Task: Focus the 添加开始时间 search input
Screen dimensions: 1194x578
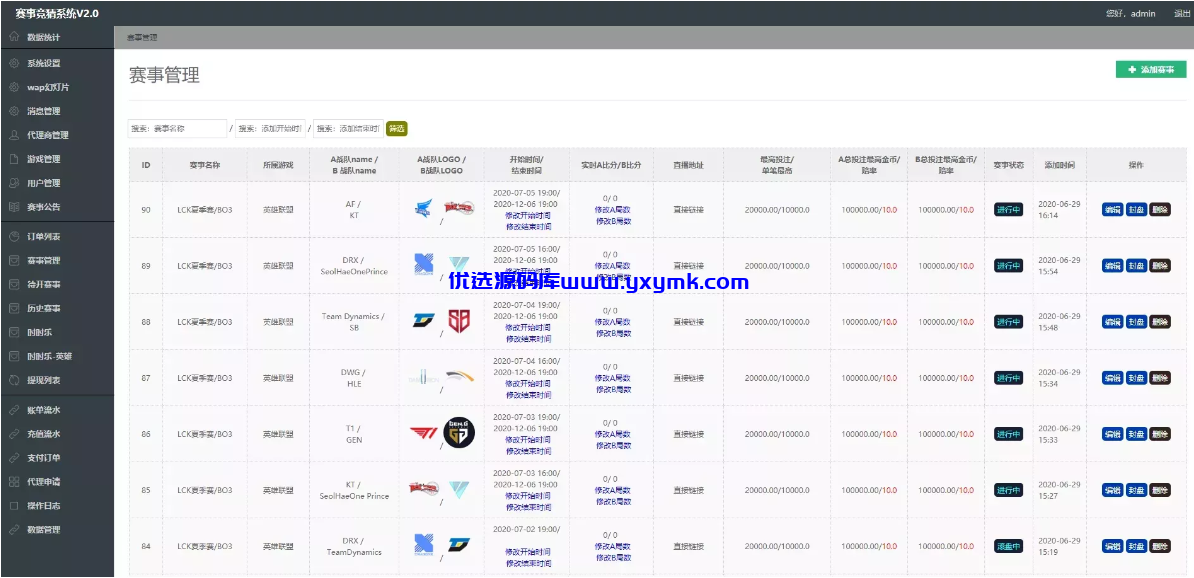Action: click(x=271, y=129)
